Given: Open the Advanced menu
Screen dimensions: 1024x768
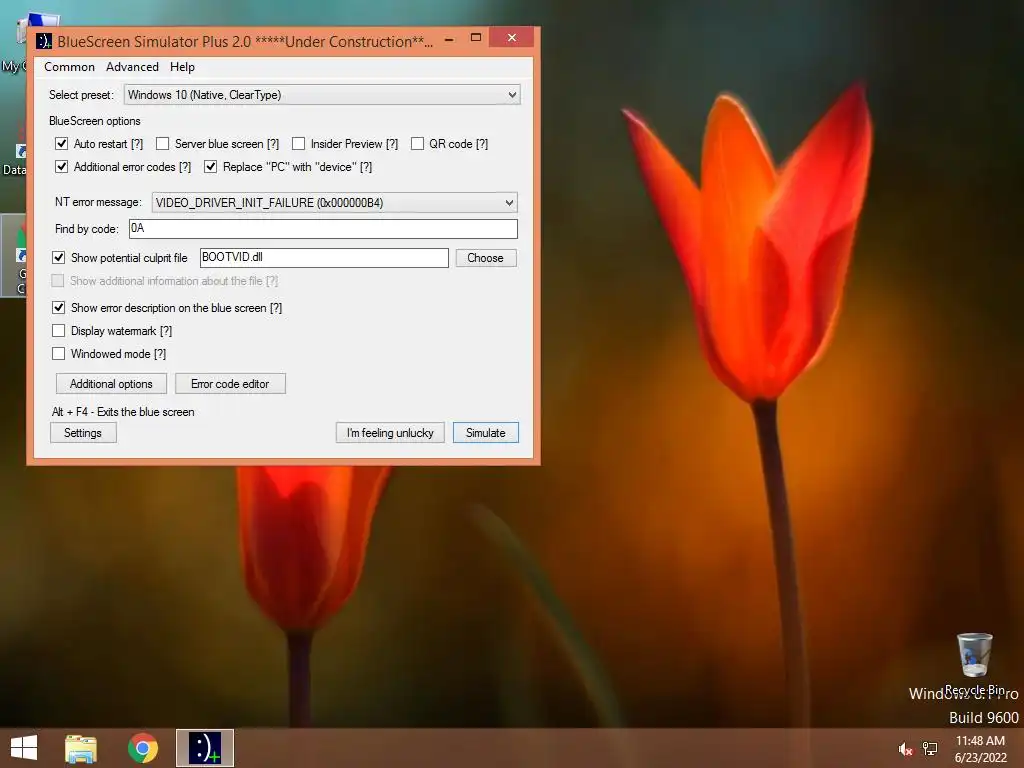Looking at the screenshot, I should 132,67.
